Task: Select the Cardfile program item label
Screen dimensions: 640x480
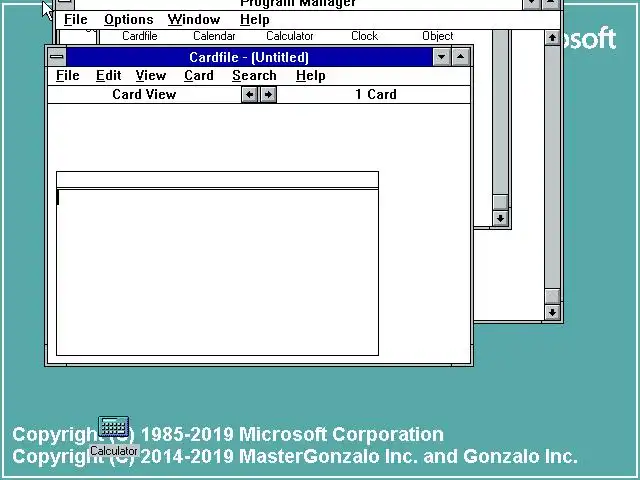Action: [140, 36]
